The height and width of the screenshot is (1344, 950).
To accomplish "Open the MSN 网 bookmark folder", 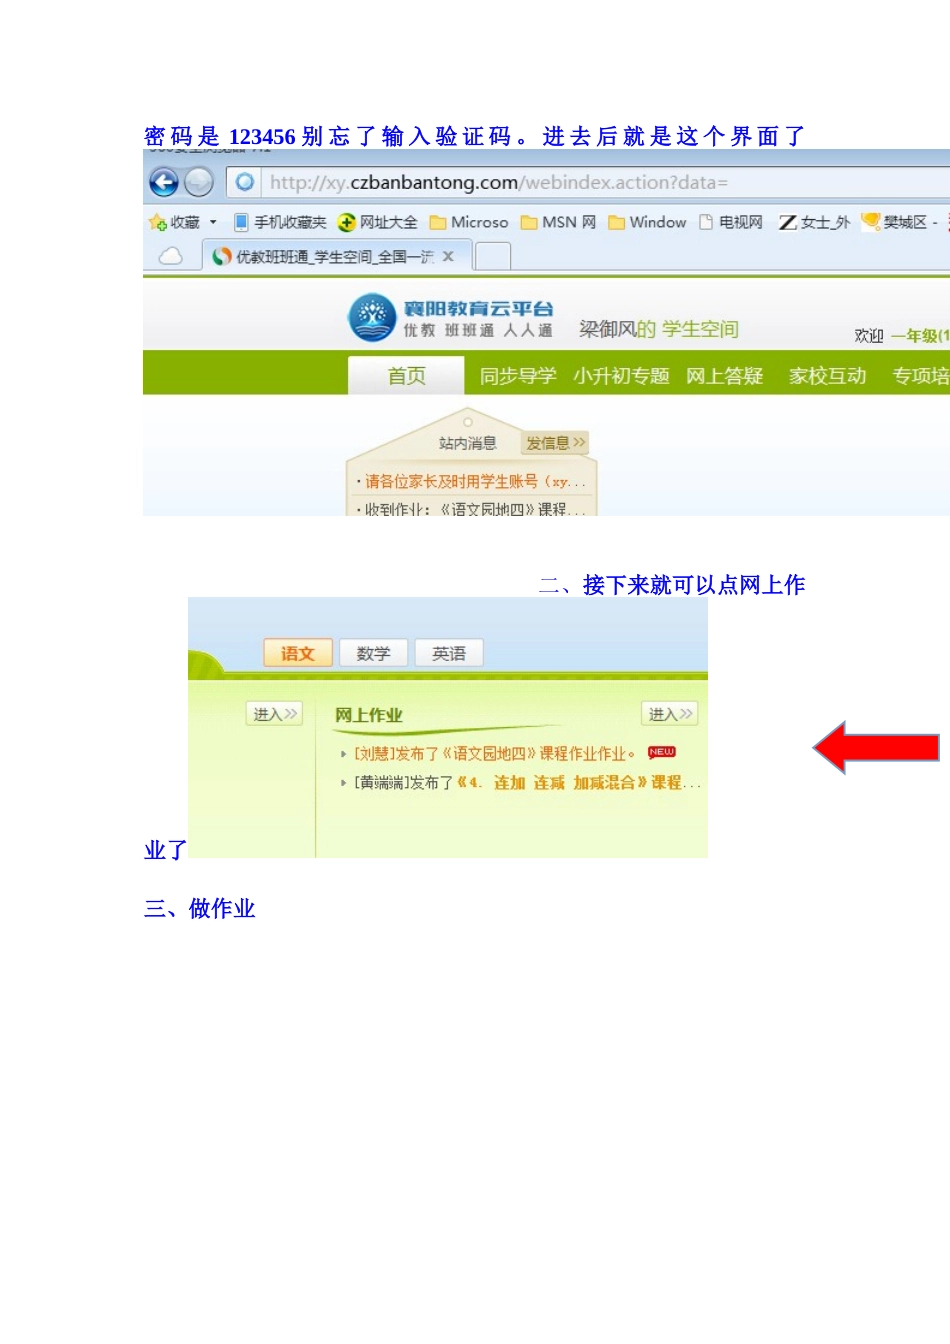I will 558,222.
